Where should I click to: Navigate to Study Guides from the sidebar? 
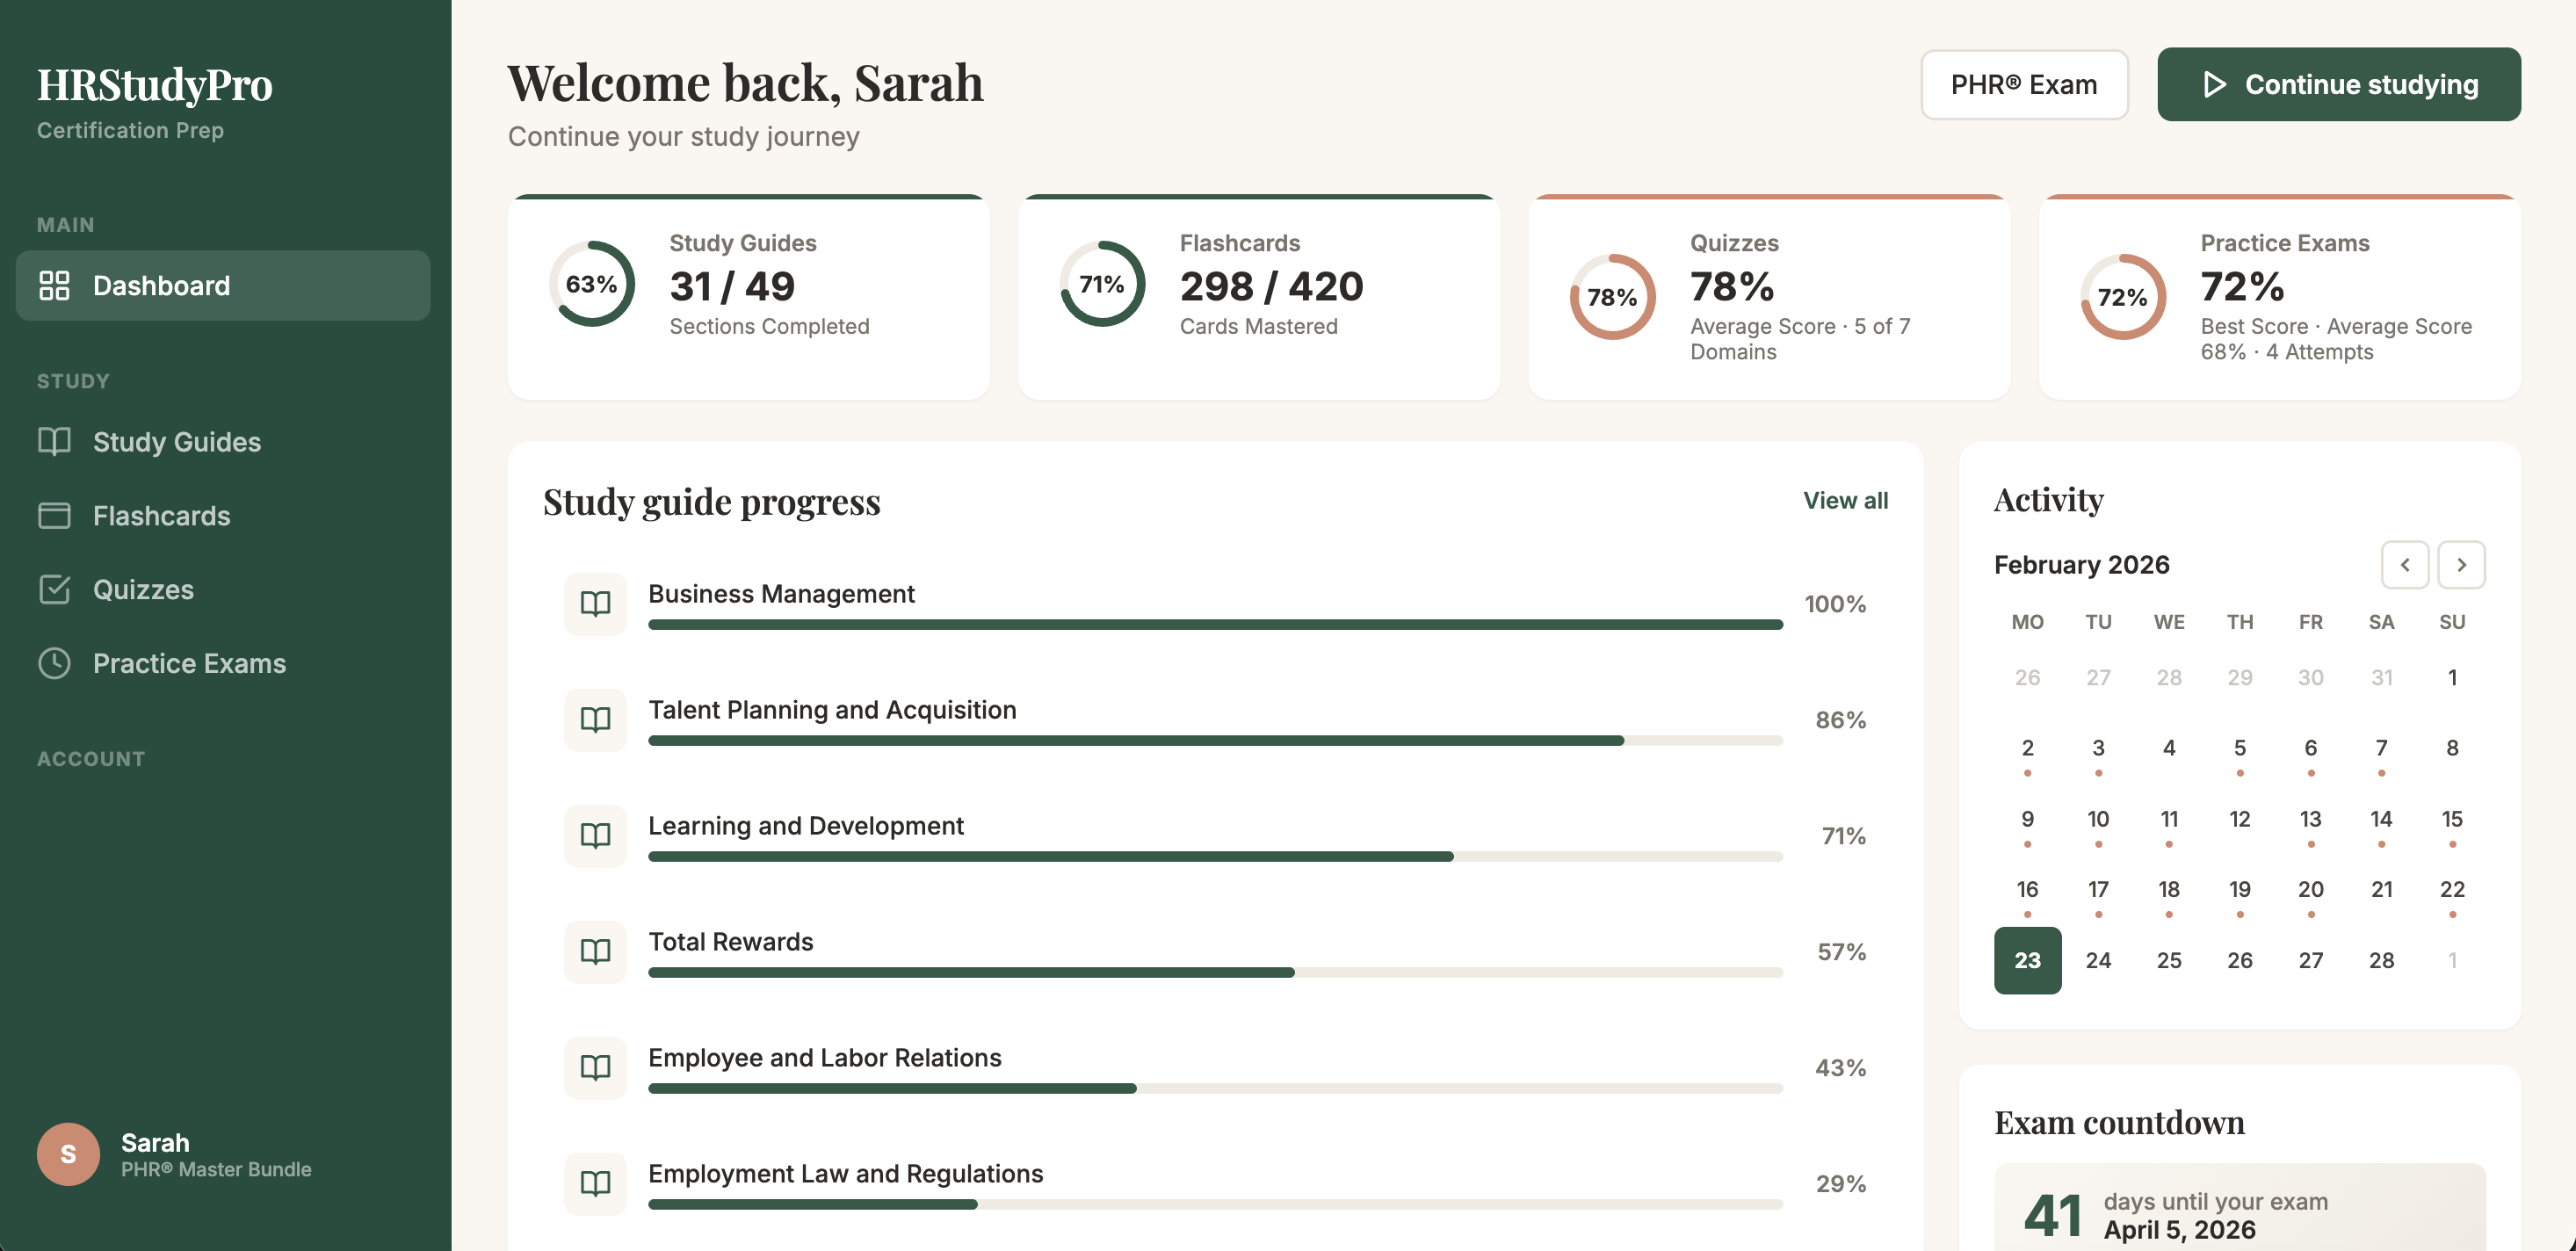pyautogui.click(x=177, y=441)
